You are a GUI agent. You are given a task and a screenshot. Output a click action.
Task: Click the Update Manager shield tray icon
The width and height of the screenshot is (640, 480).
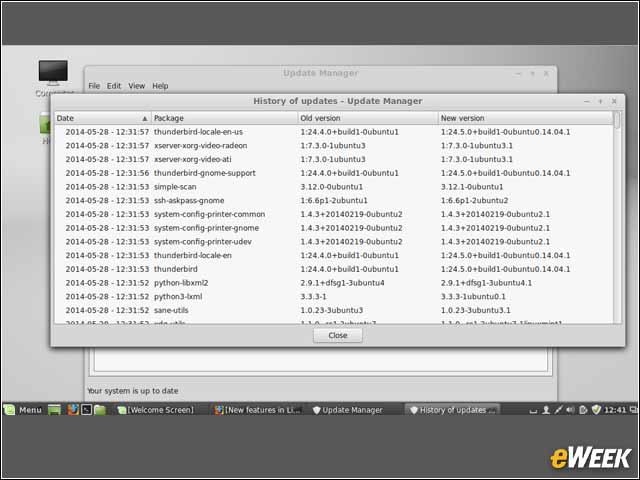[x=596, y=409]
